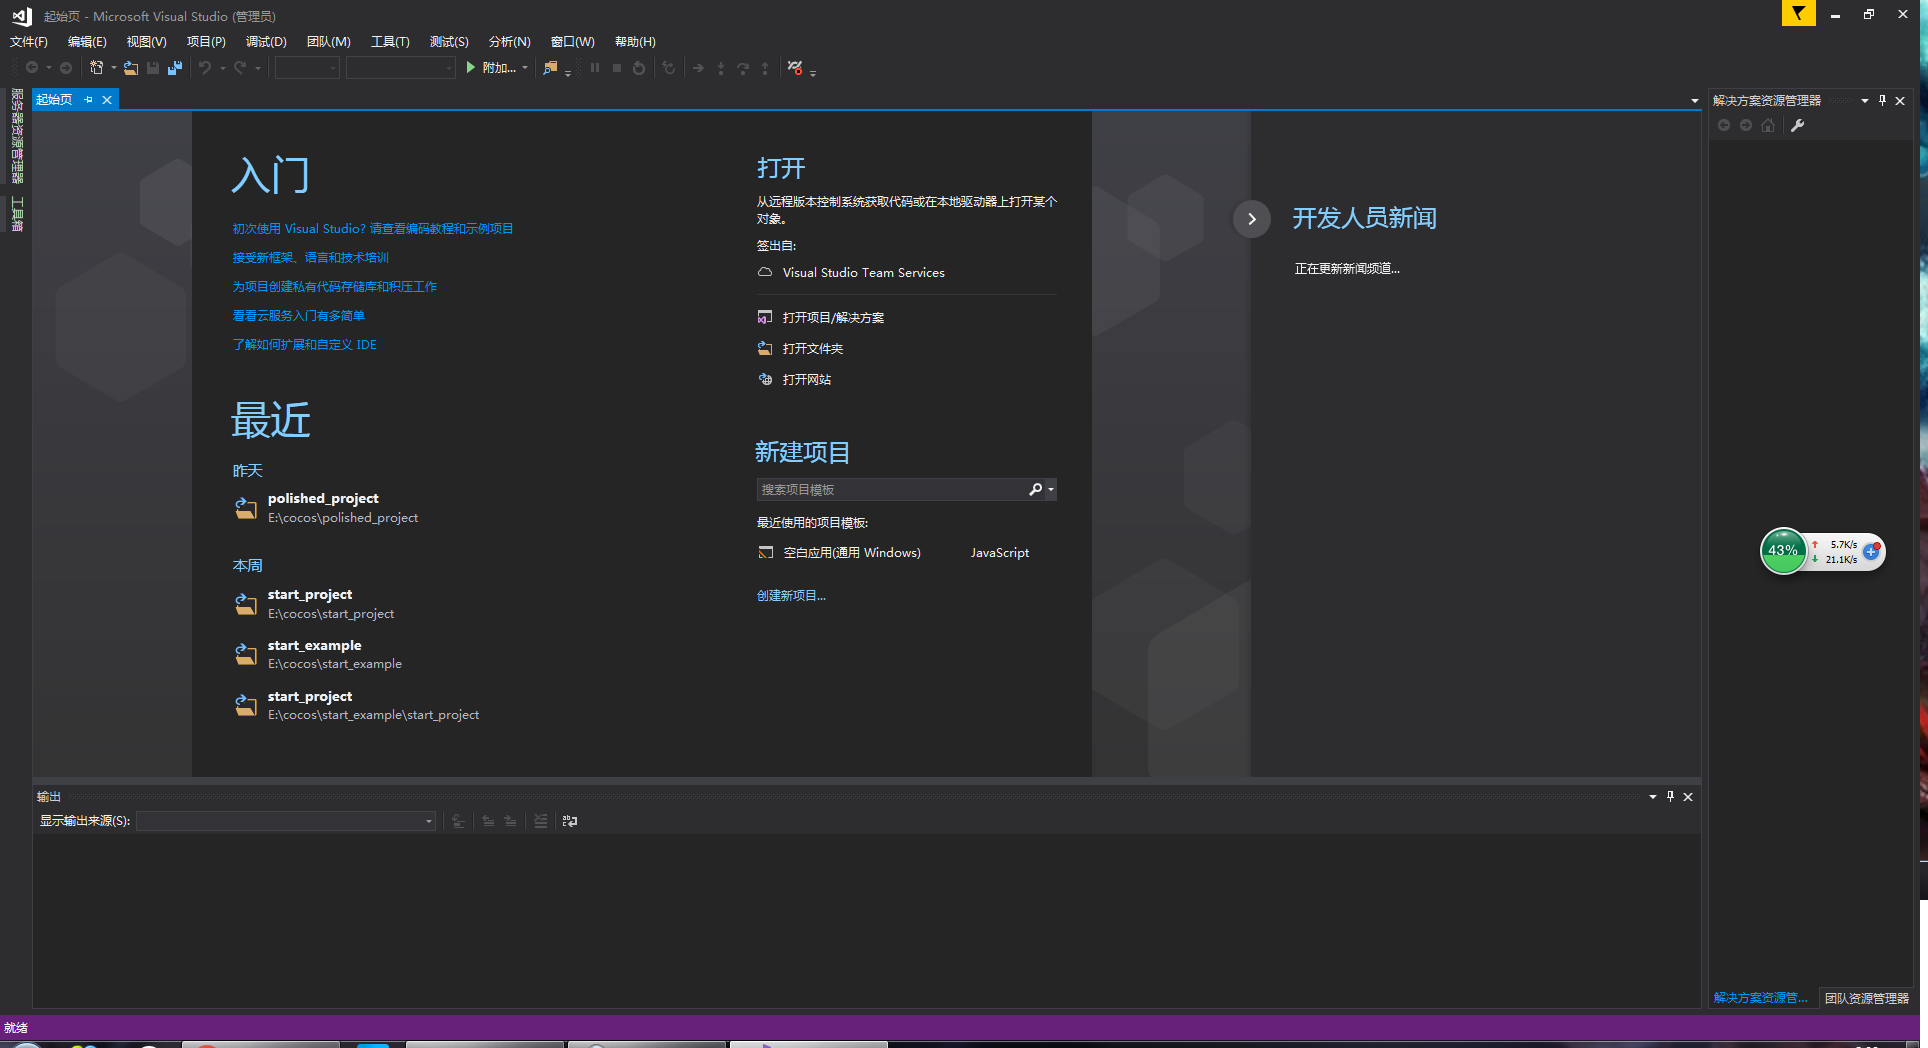The width and height of the screenshot is (1928, 1048).
Task: Click the Show Next Statement arrow icon
Action: [x=698, y=68]
